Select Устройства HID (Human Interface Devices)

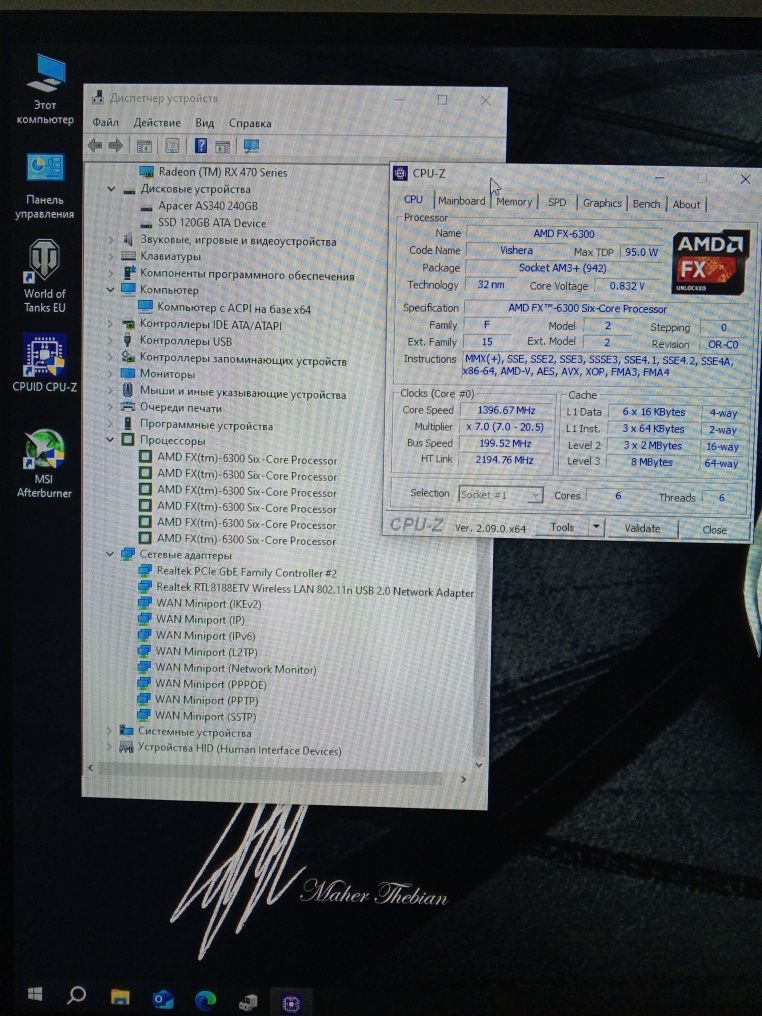coord(239,749)
